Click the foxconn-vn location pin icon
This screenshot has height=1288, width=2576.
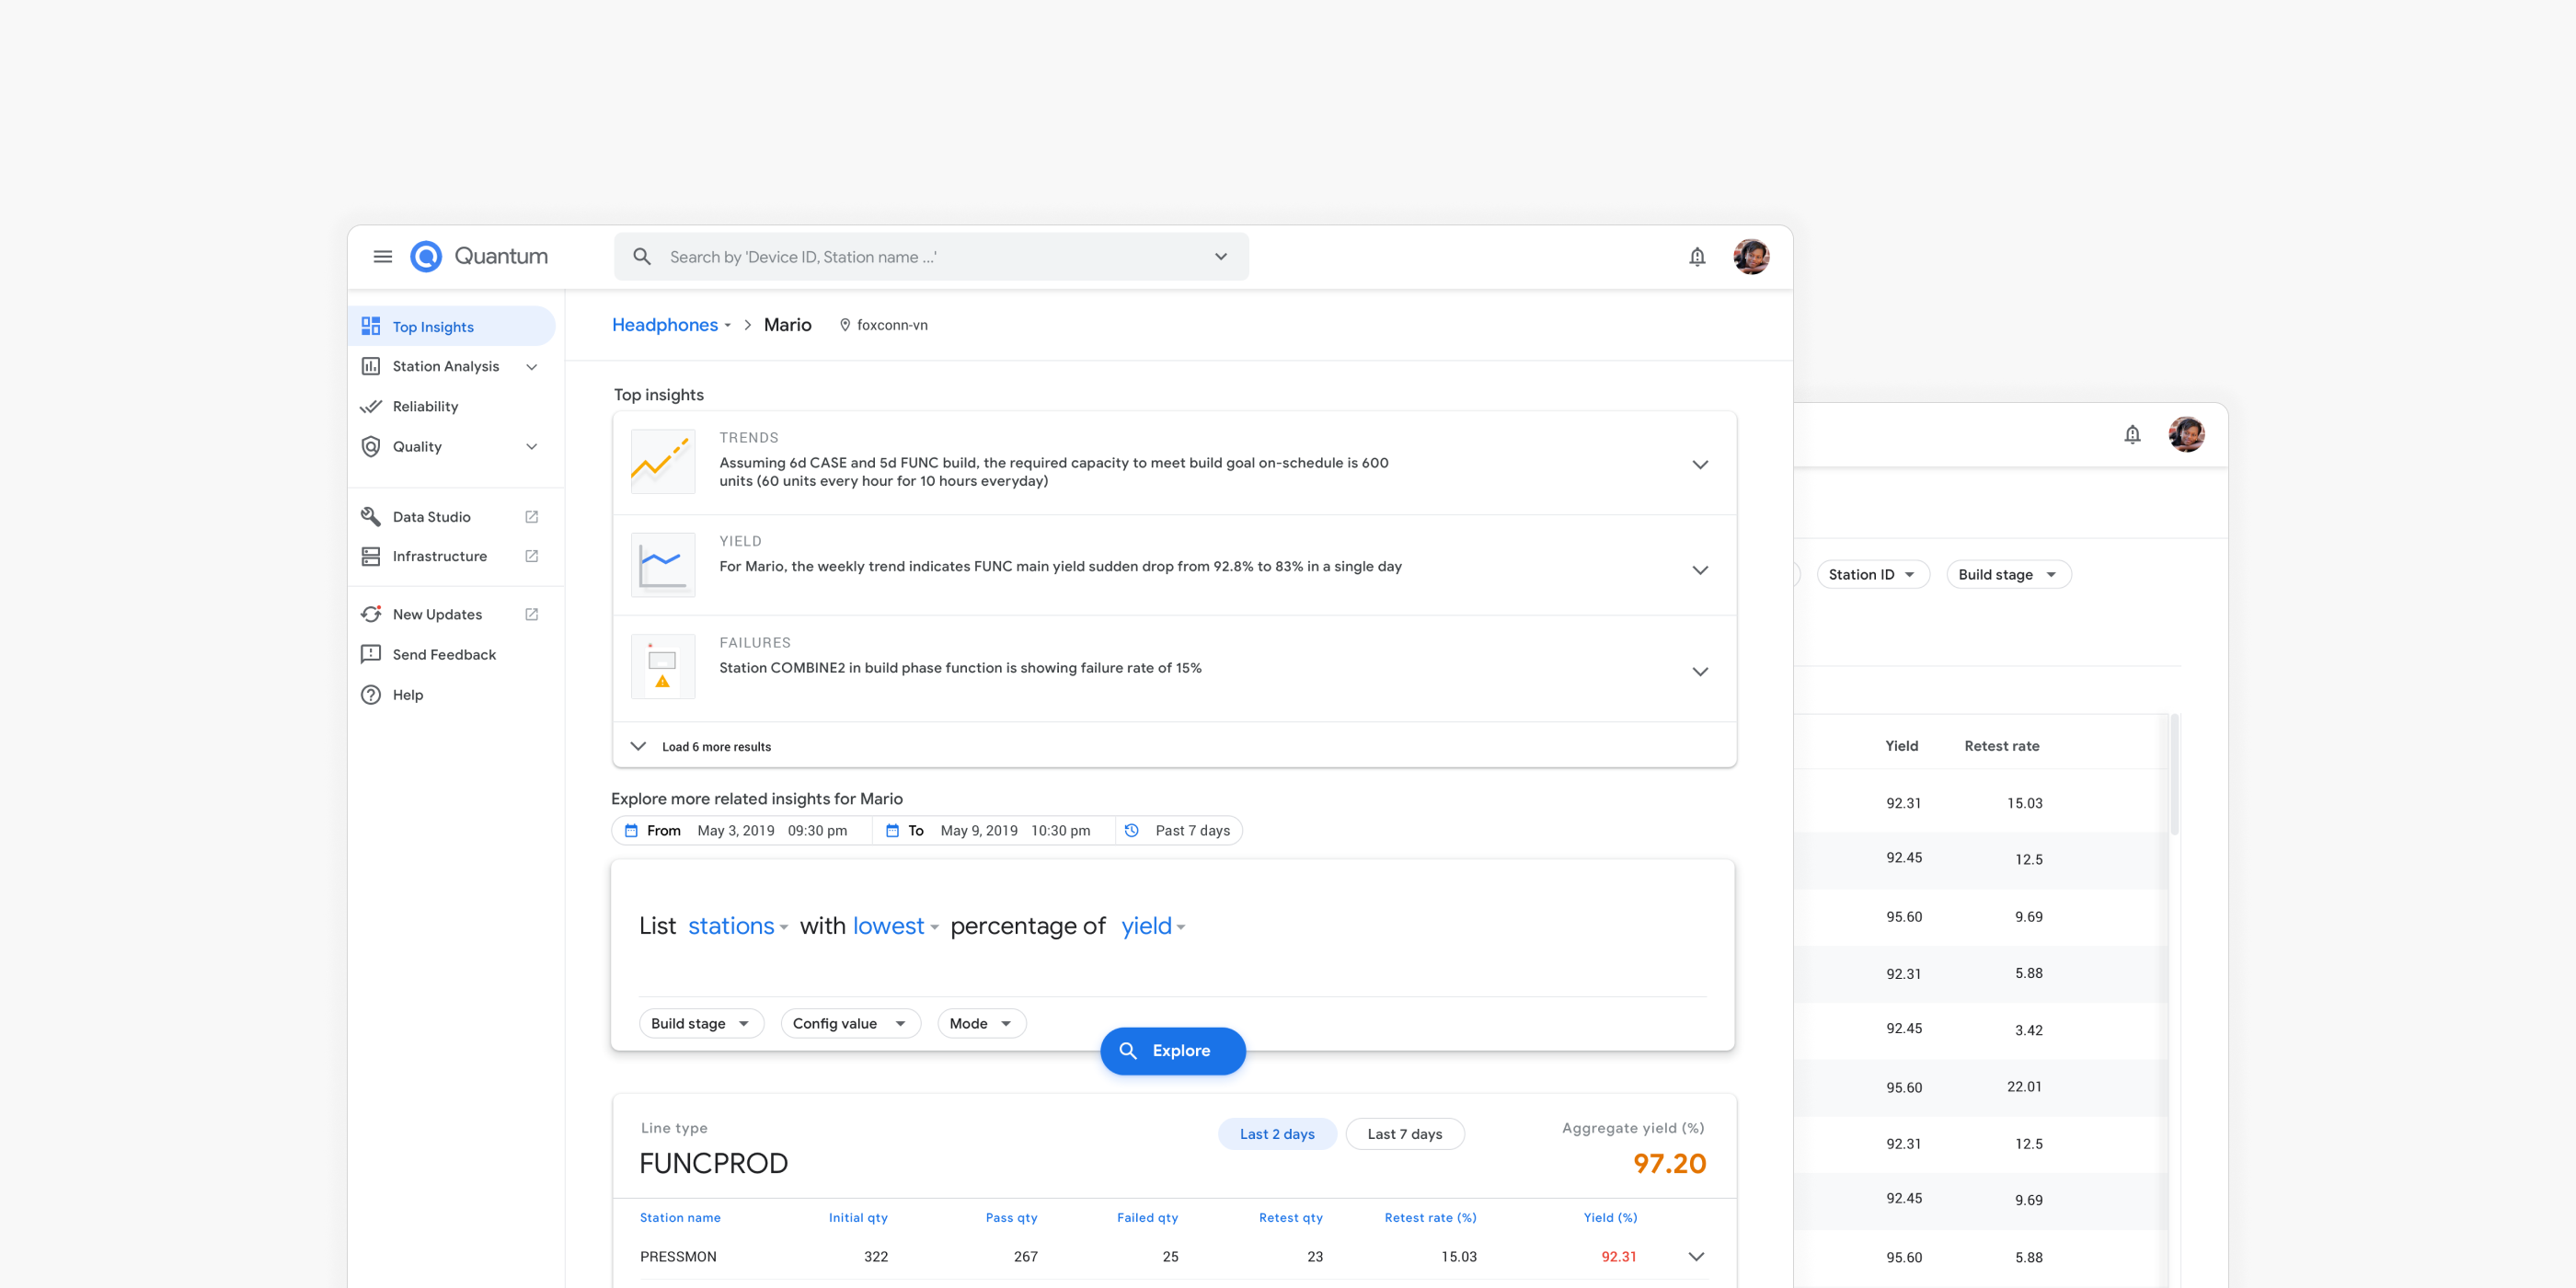(845, 325)
